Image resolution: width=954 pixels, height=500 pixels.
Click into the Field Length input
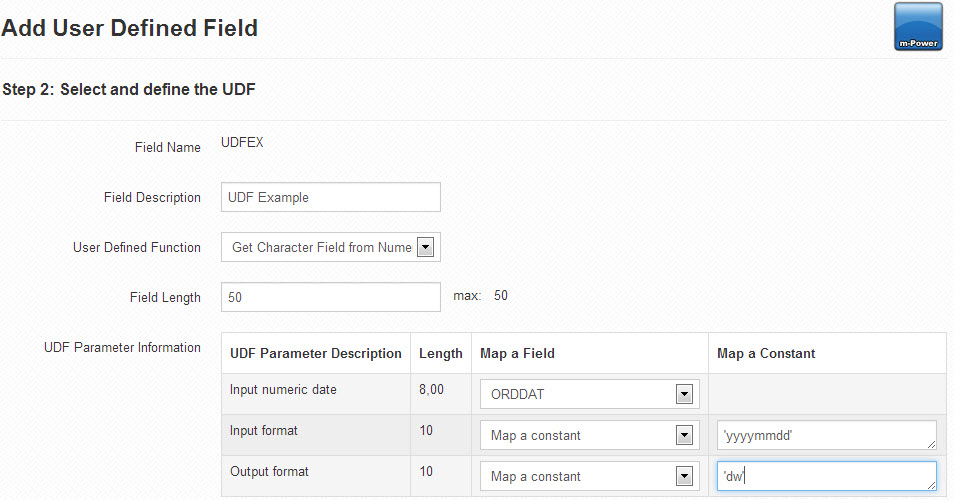point(330,297)
